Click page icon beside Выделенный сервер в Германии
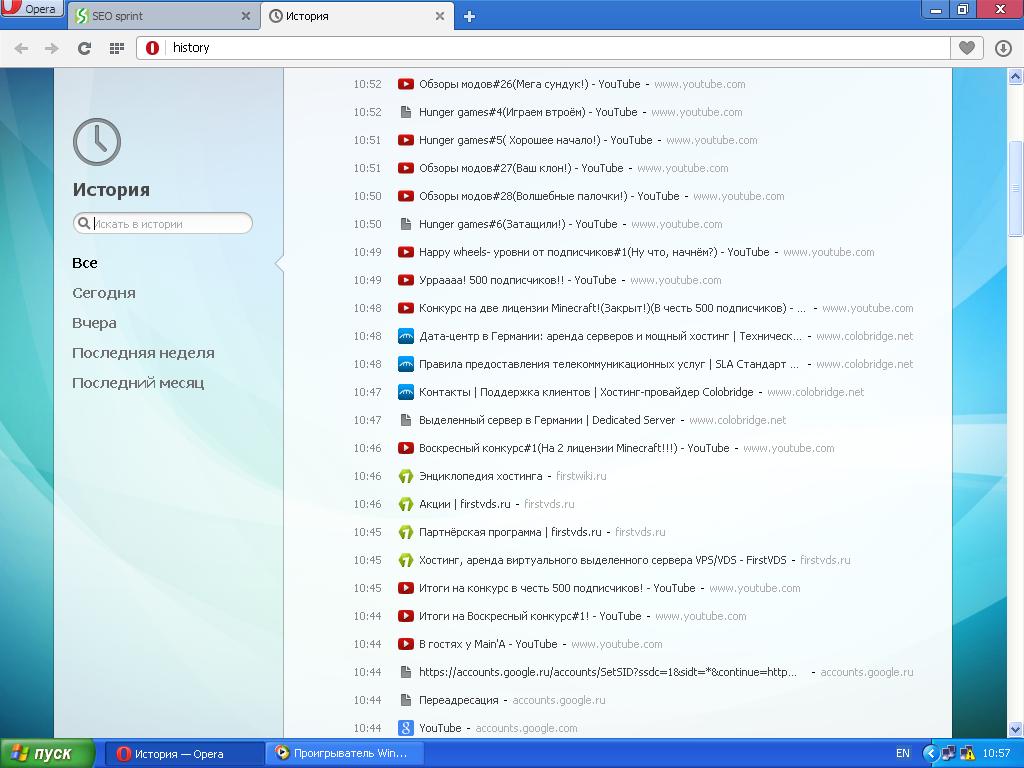Image resolution: width=1024 pixels, height=768 pixels. point(406,421)
